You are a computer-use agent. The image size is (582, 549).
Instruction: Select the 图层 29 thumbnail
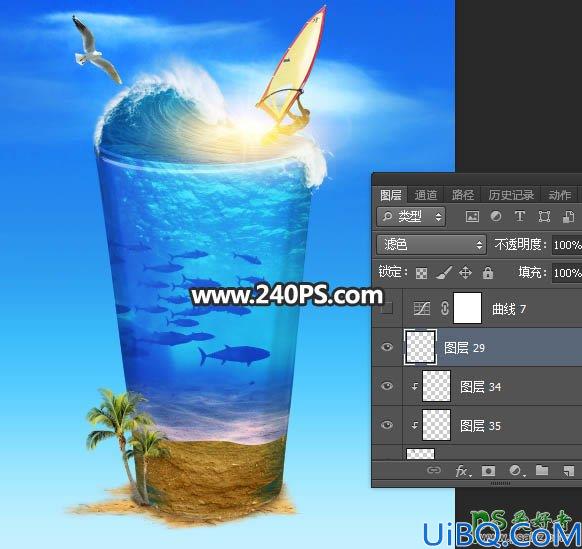point(420,347)
